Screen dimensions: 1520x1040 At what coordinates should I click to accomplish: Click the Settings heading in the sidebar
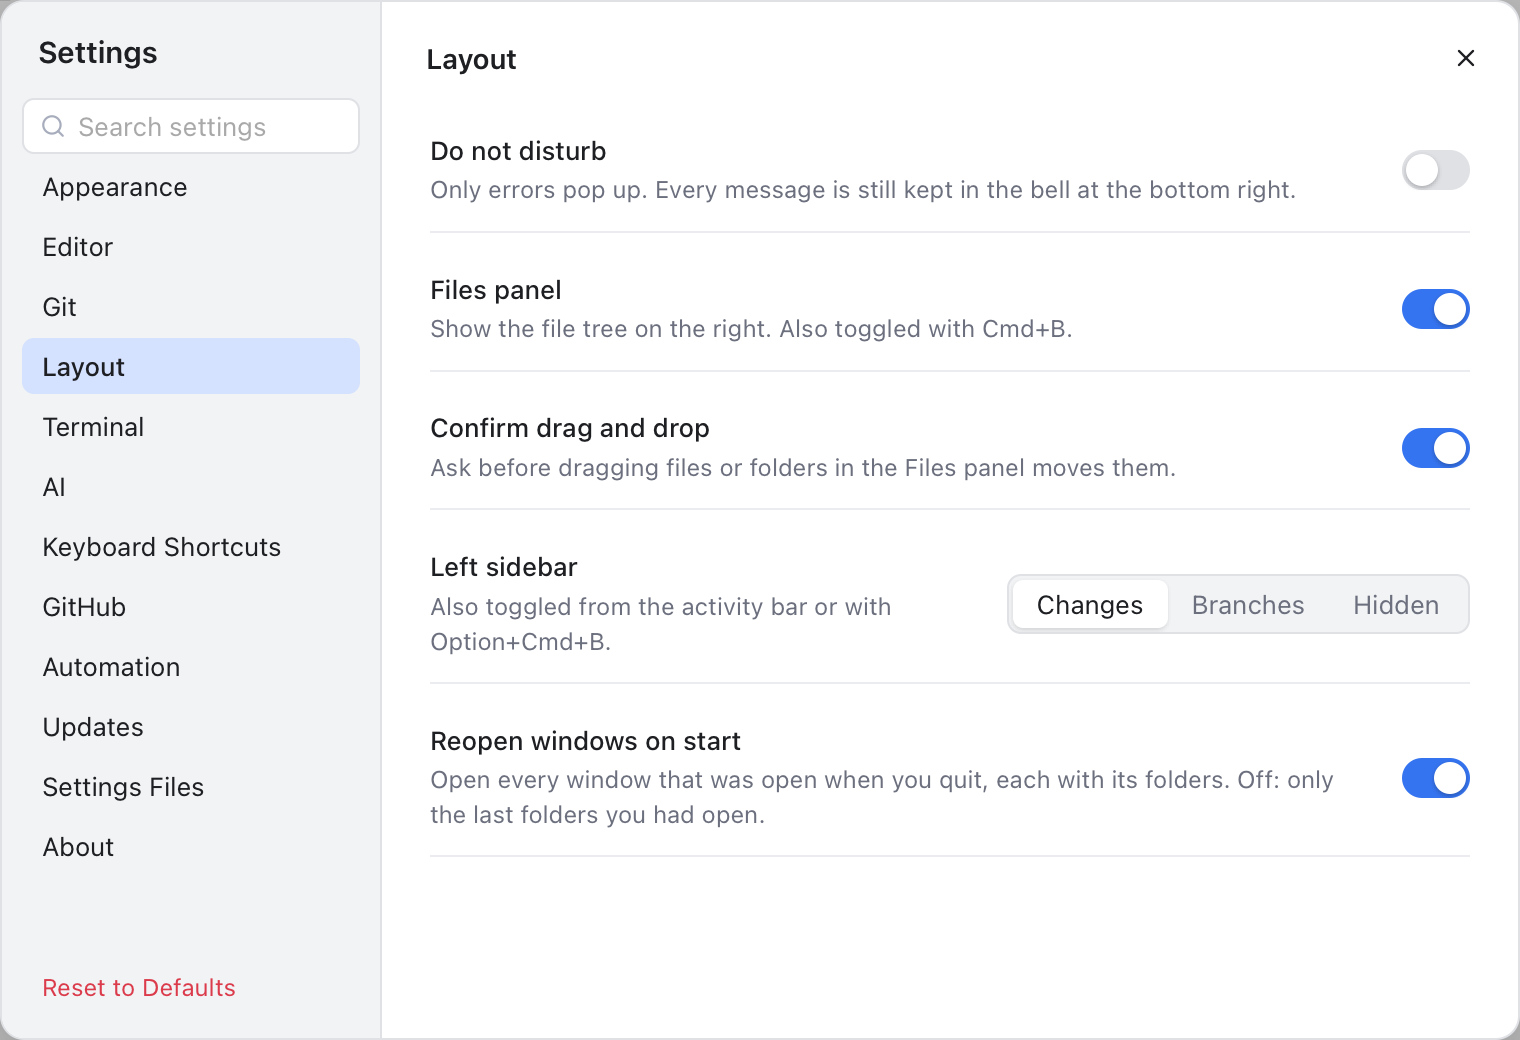point(98,52)
